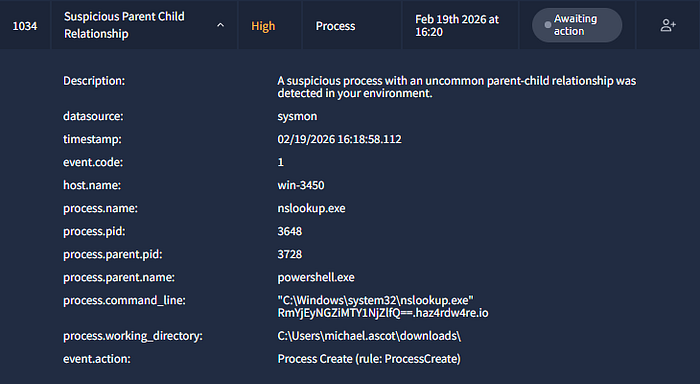This screenshot has width=700, height=384.
Task: Click the event.action Process Create value
Action: [x=369, y=359]
